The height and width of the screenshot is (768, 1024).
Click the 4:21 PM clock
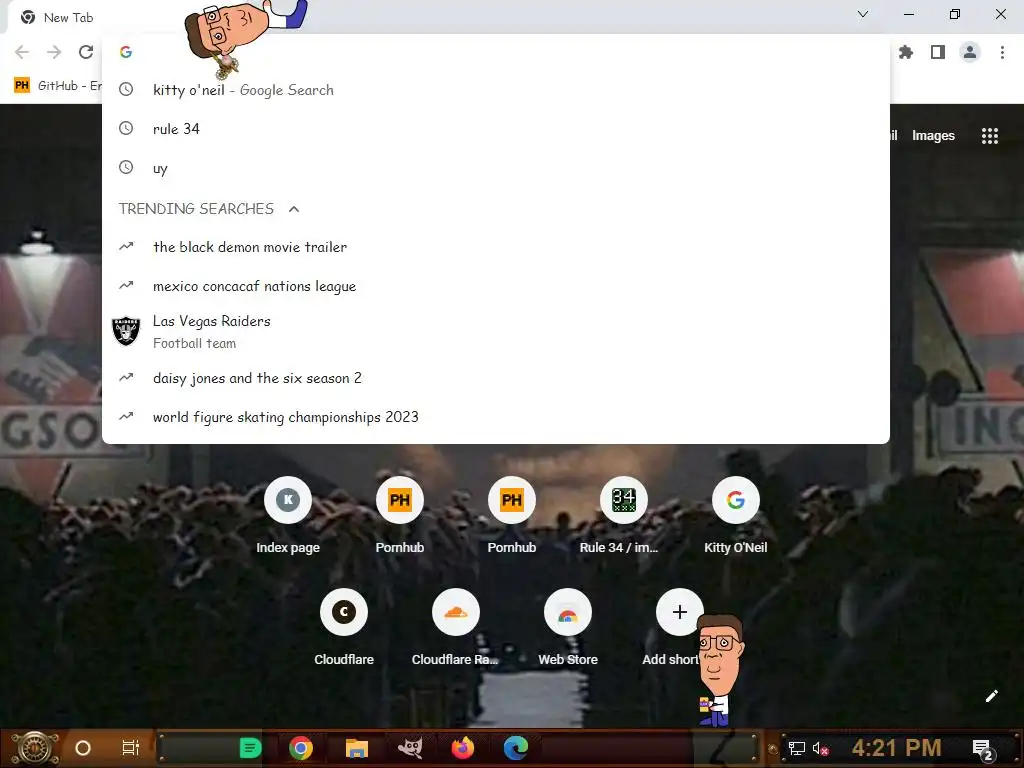pos(897,748)
